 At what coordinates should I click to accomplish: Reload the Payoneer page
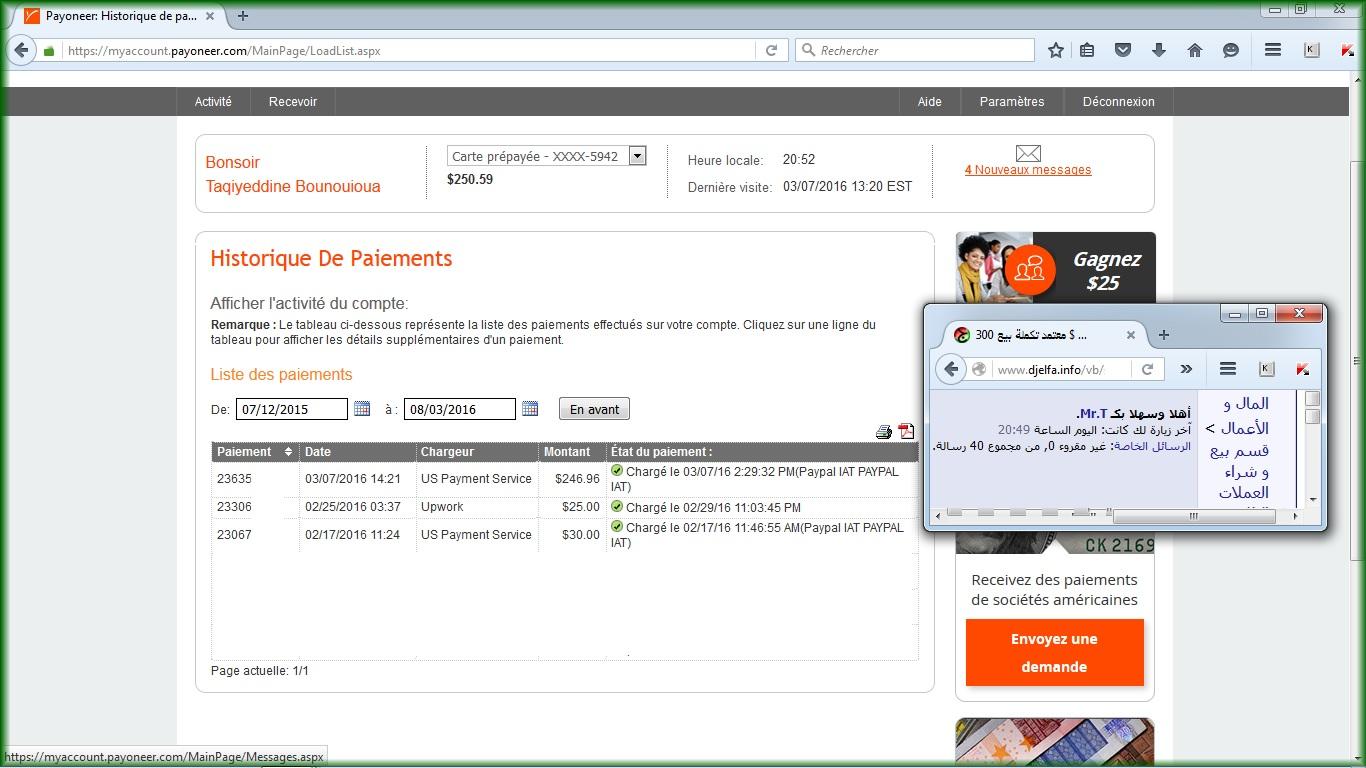pos(771,50)
